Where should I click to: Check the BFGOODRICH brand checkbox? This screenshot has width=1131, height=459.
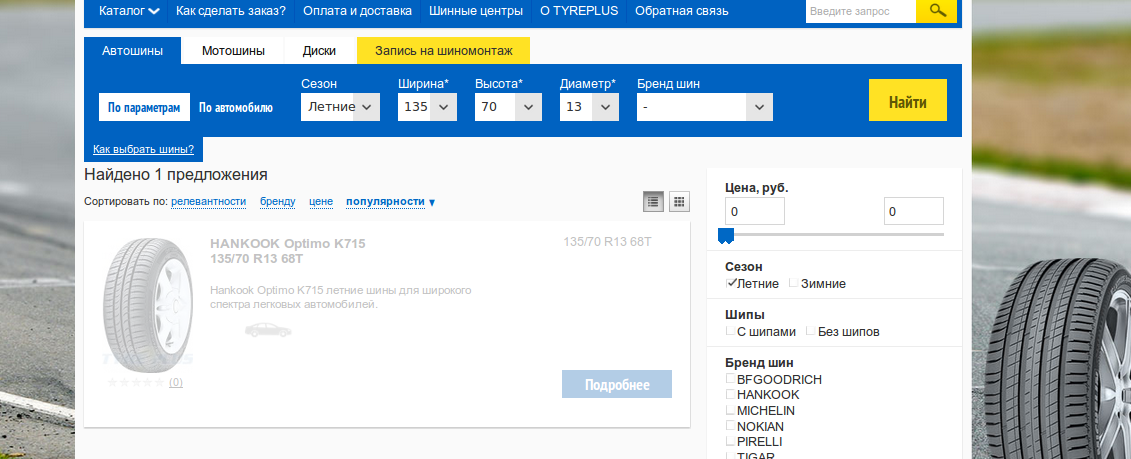pyautogui.click(x=731, y=378)
